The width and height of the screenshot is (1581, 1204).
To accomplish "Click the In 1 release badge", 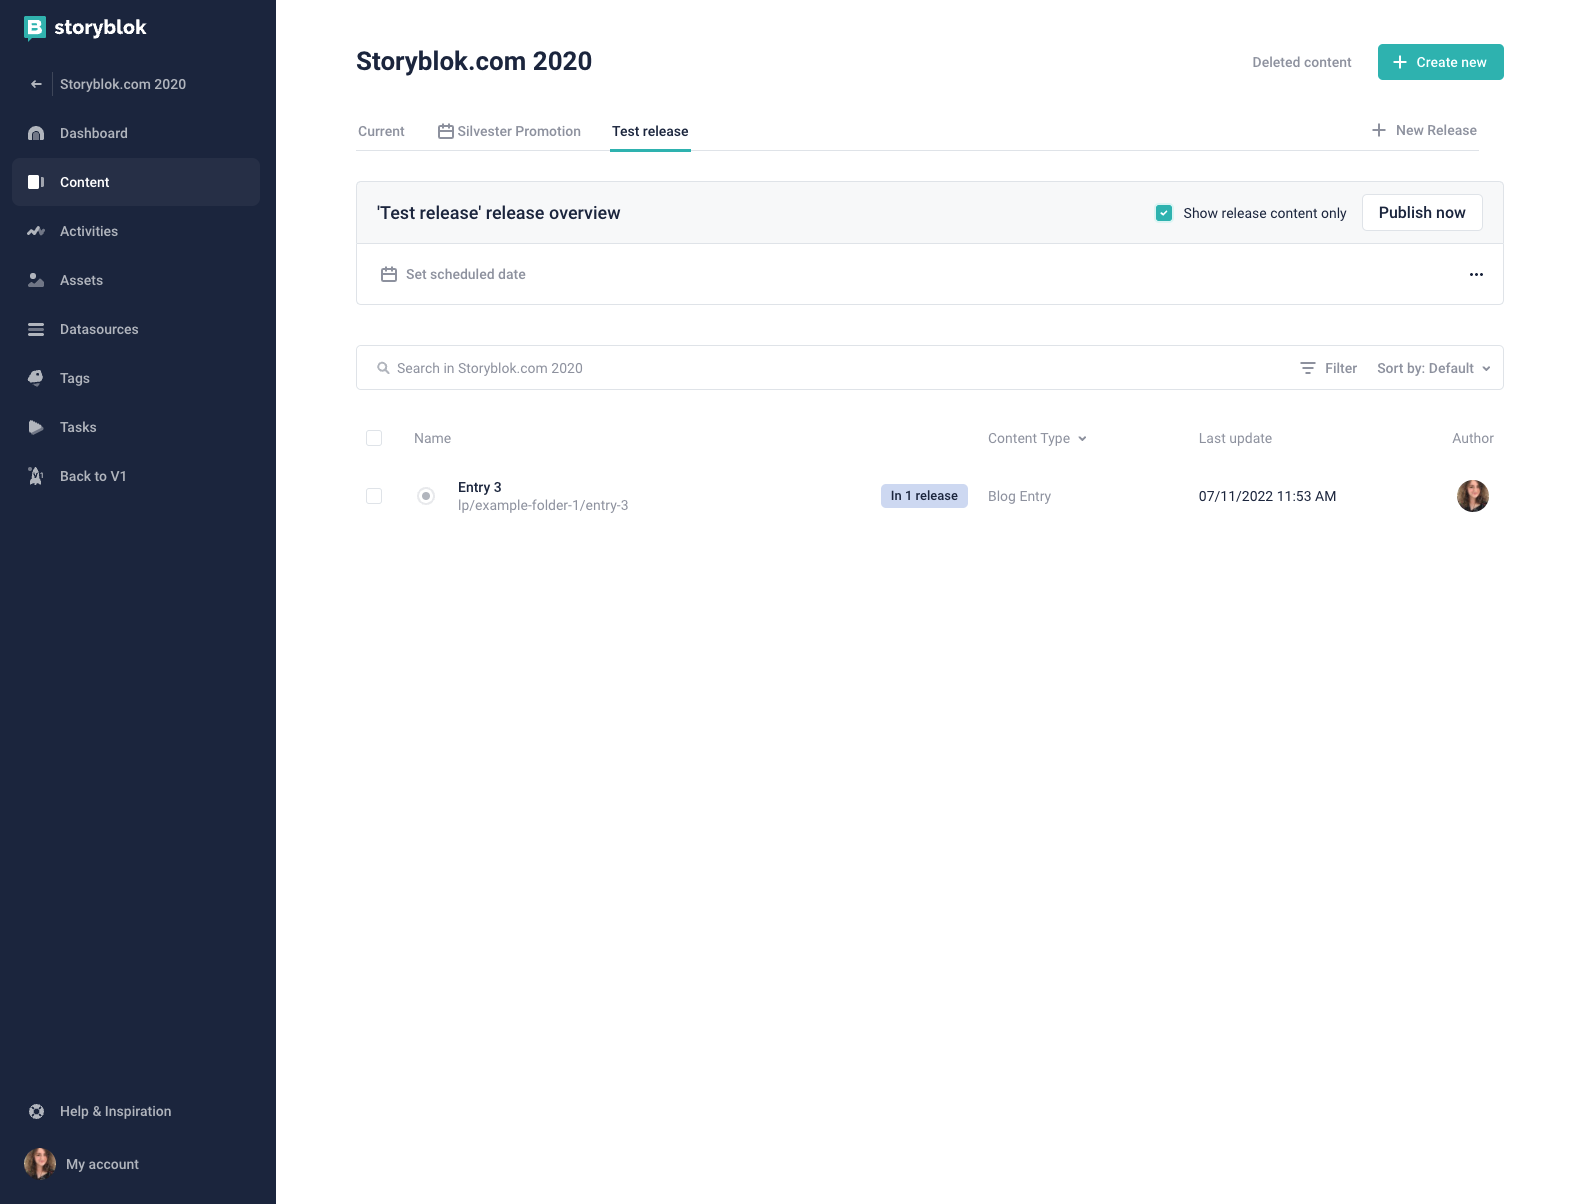I will tap(924, 496).
